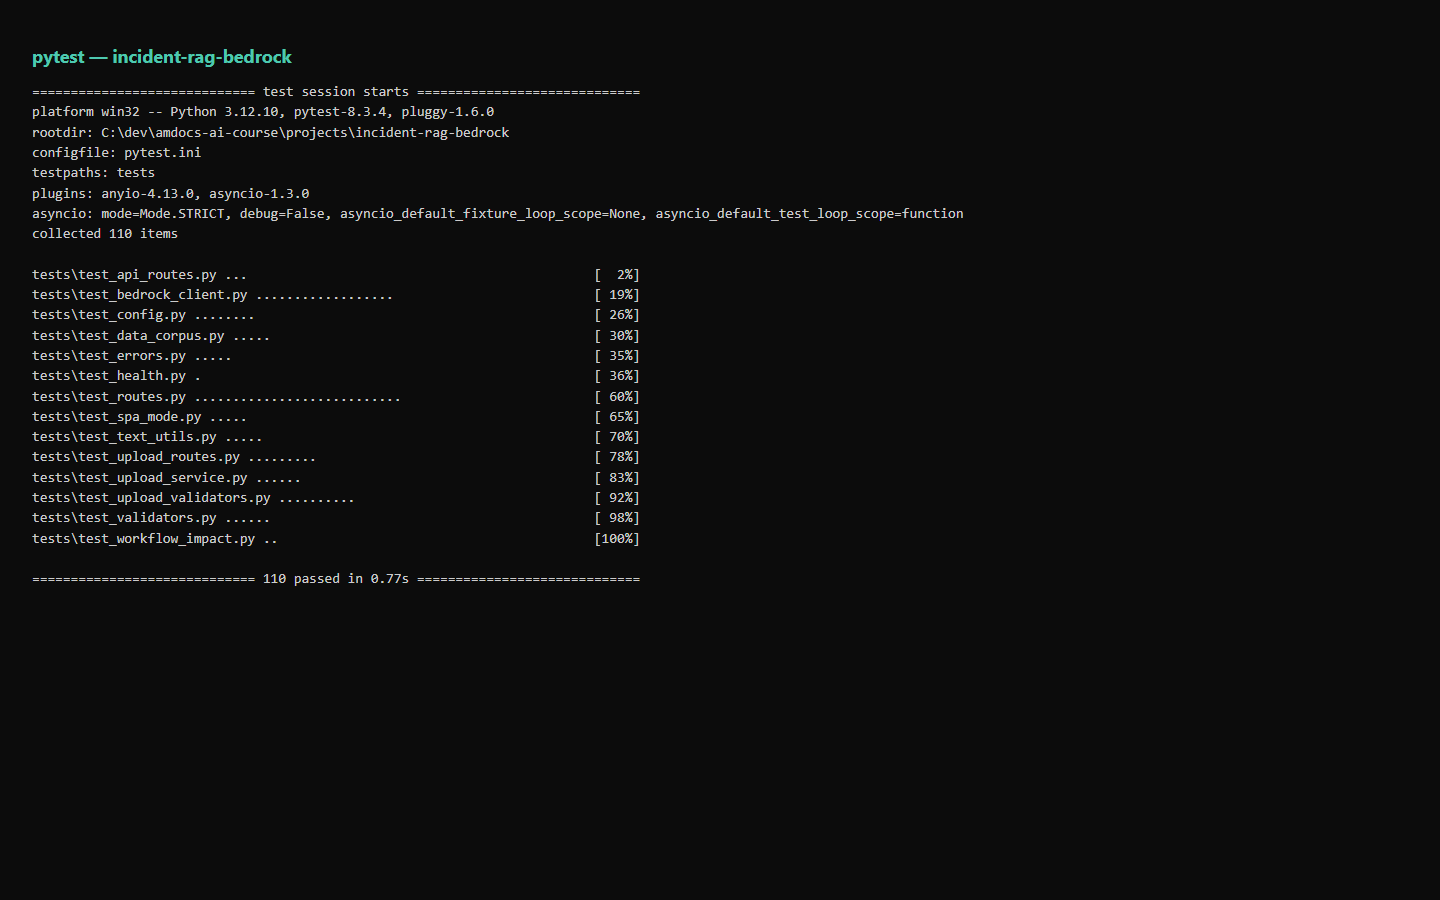The image size is (1440, 900).
Task: Click the [ 60%] progress value
Action: click(x=617, y=397)
